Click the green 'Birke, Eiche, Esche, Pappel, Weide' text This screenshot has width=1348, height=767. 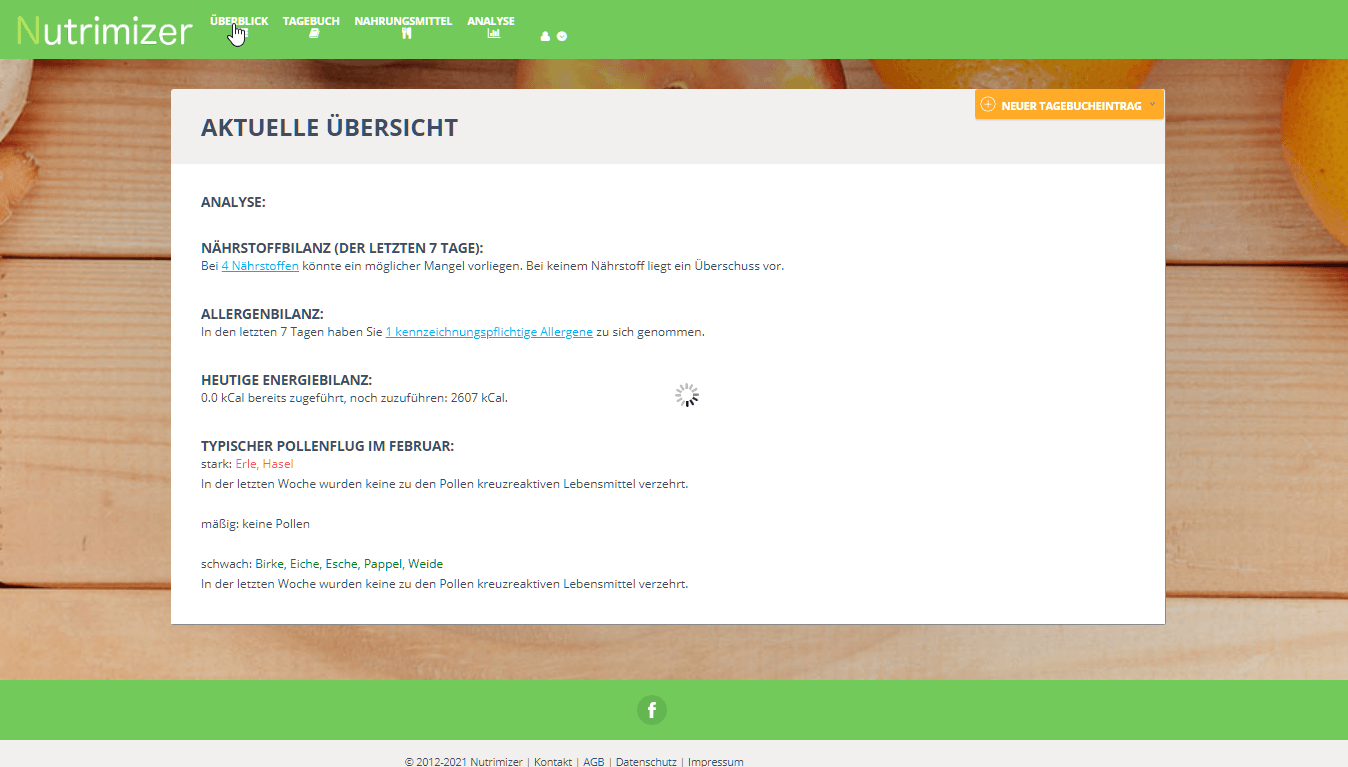pos(349,564)
